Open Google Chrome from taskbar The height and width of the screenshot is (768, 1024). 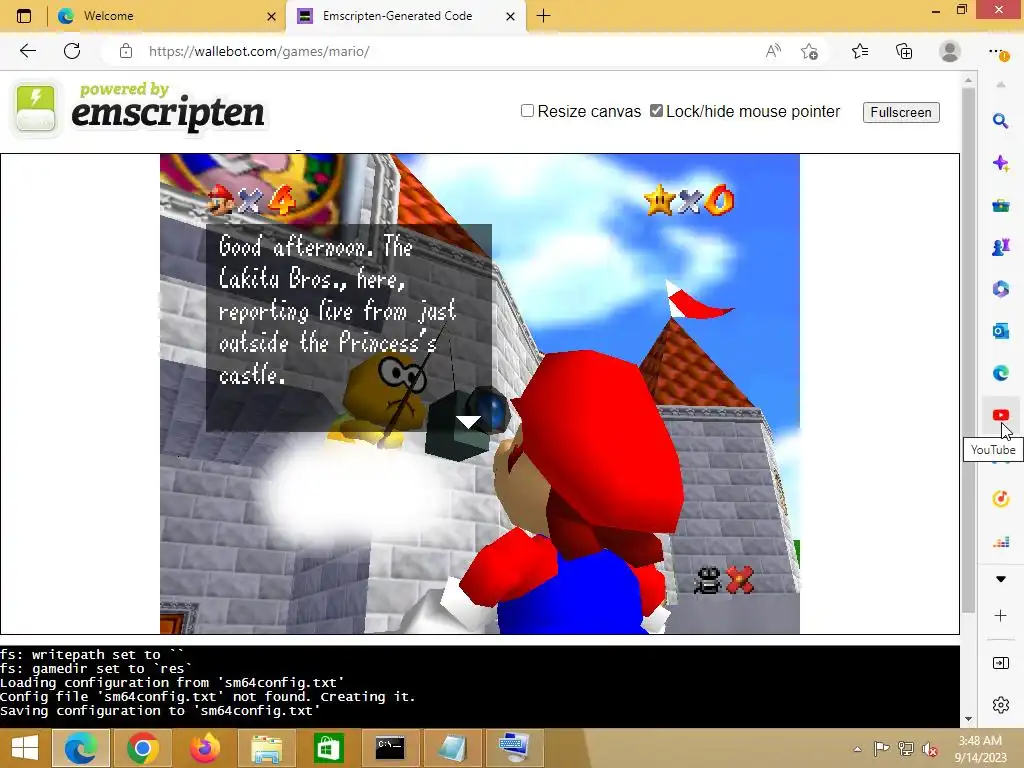click(x=142, y=748)
